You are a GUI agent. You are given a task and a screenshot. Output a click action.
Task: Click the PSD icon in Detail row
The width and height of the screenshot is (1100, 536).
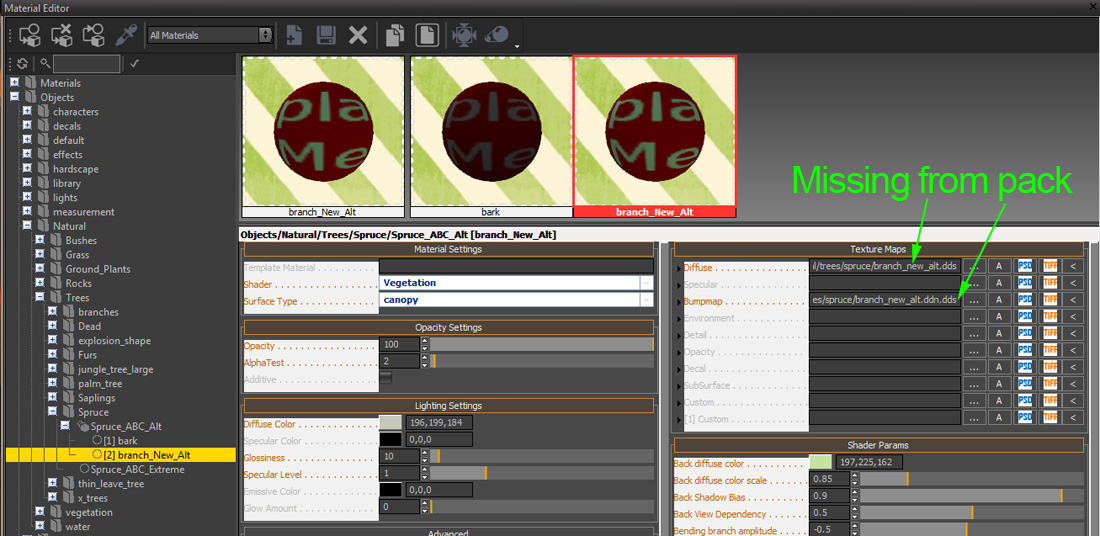(1025, 334)
